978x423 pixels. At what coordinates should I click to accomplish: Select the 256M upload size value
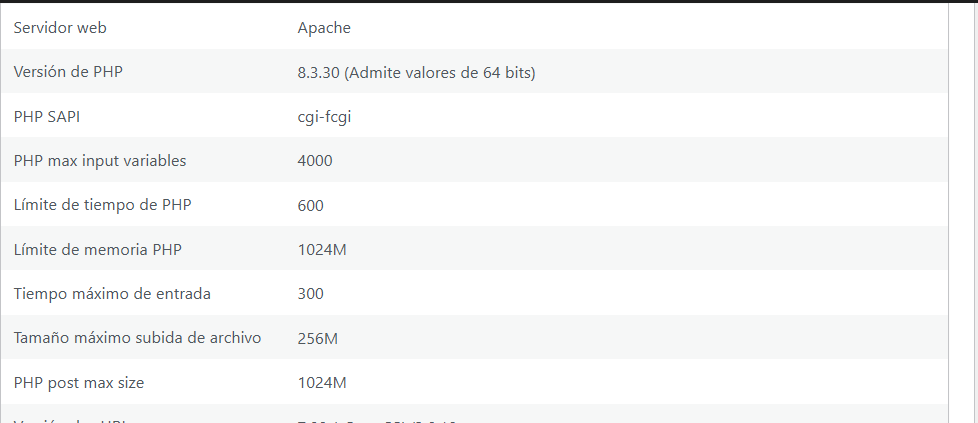pos(317,339)
